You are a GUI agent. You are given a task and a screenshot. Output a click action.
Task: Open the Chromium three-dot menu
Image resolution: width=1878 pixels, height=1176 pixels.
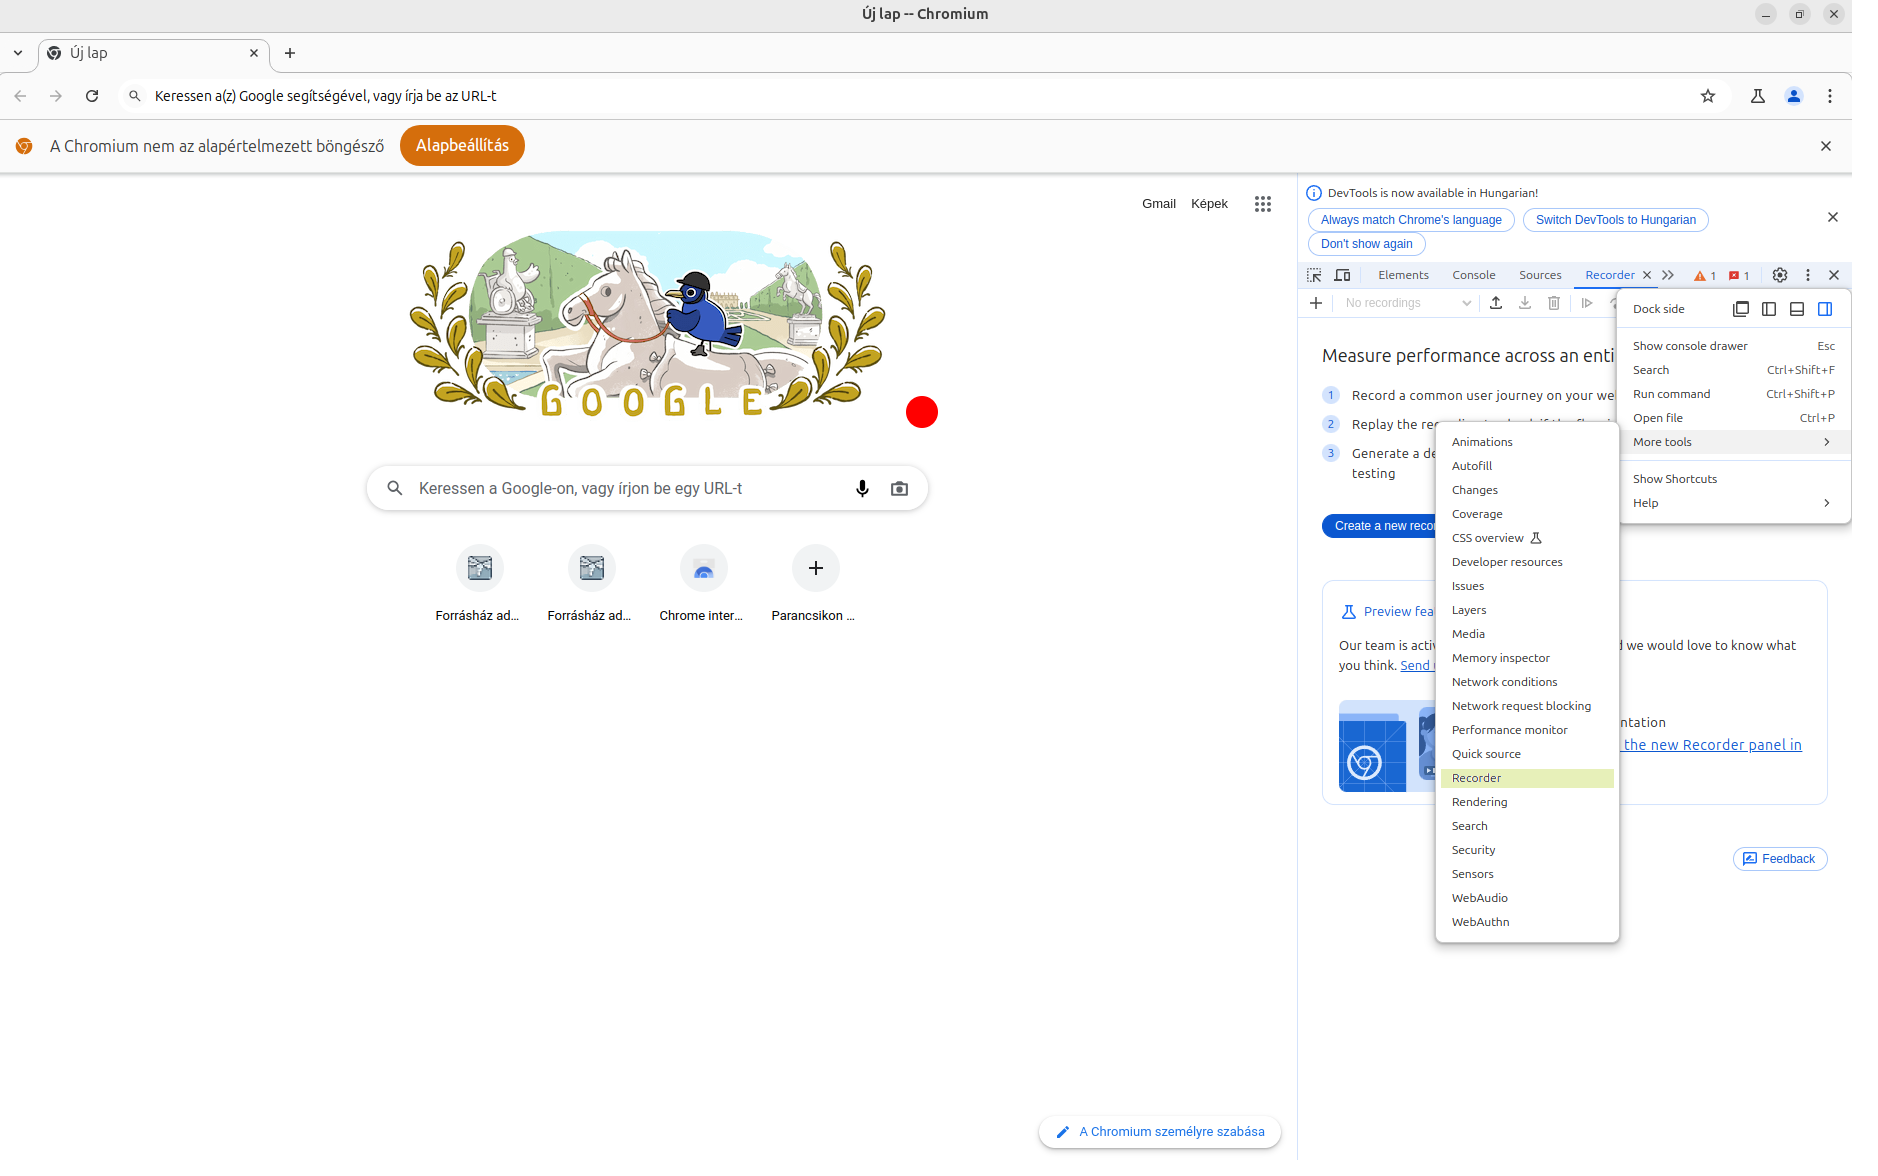point(1830,96)
